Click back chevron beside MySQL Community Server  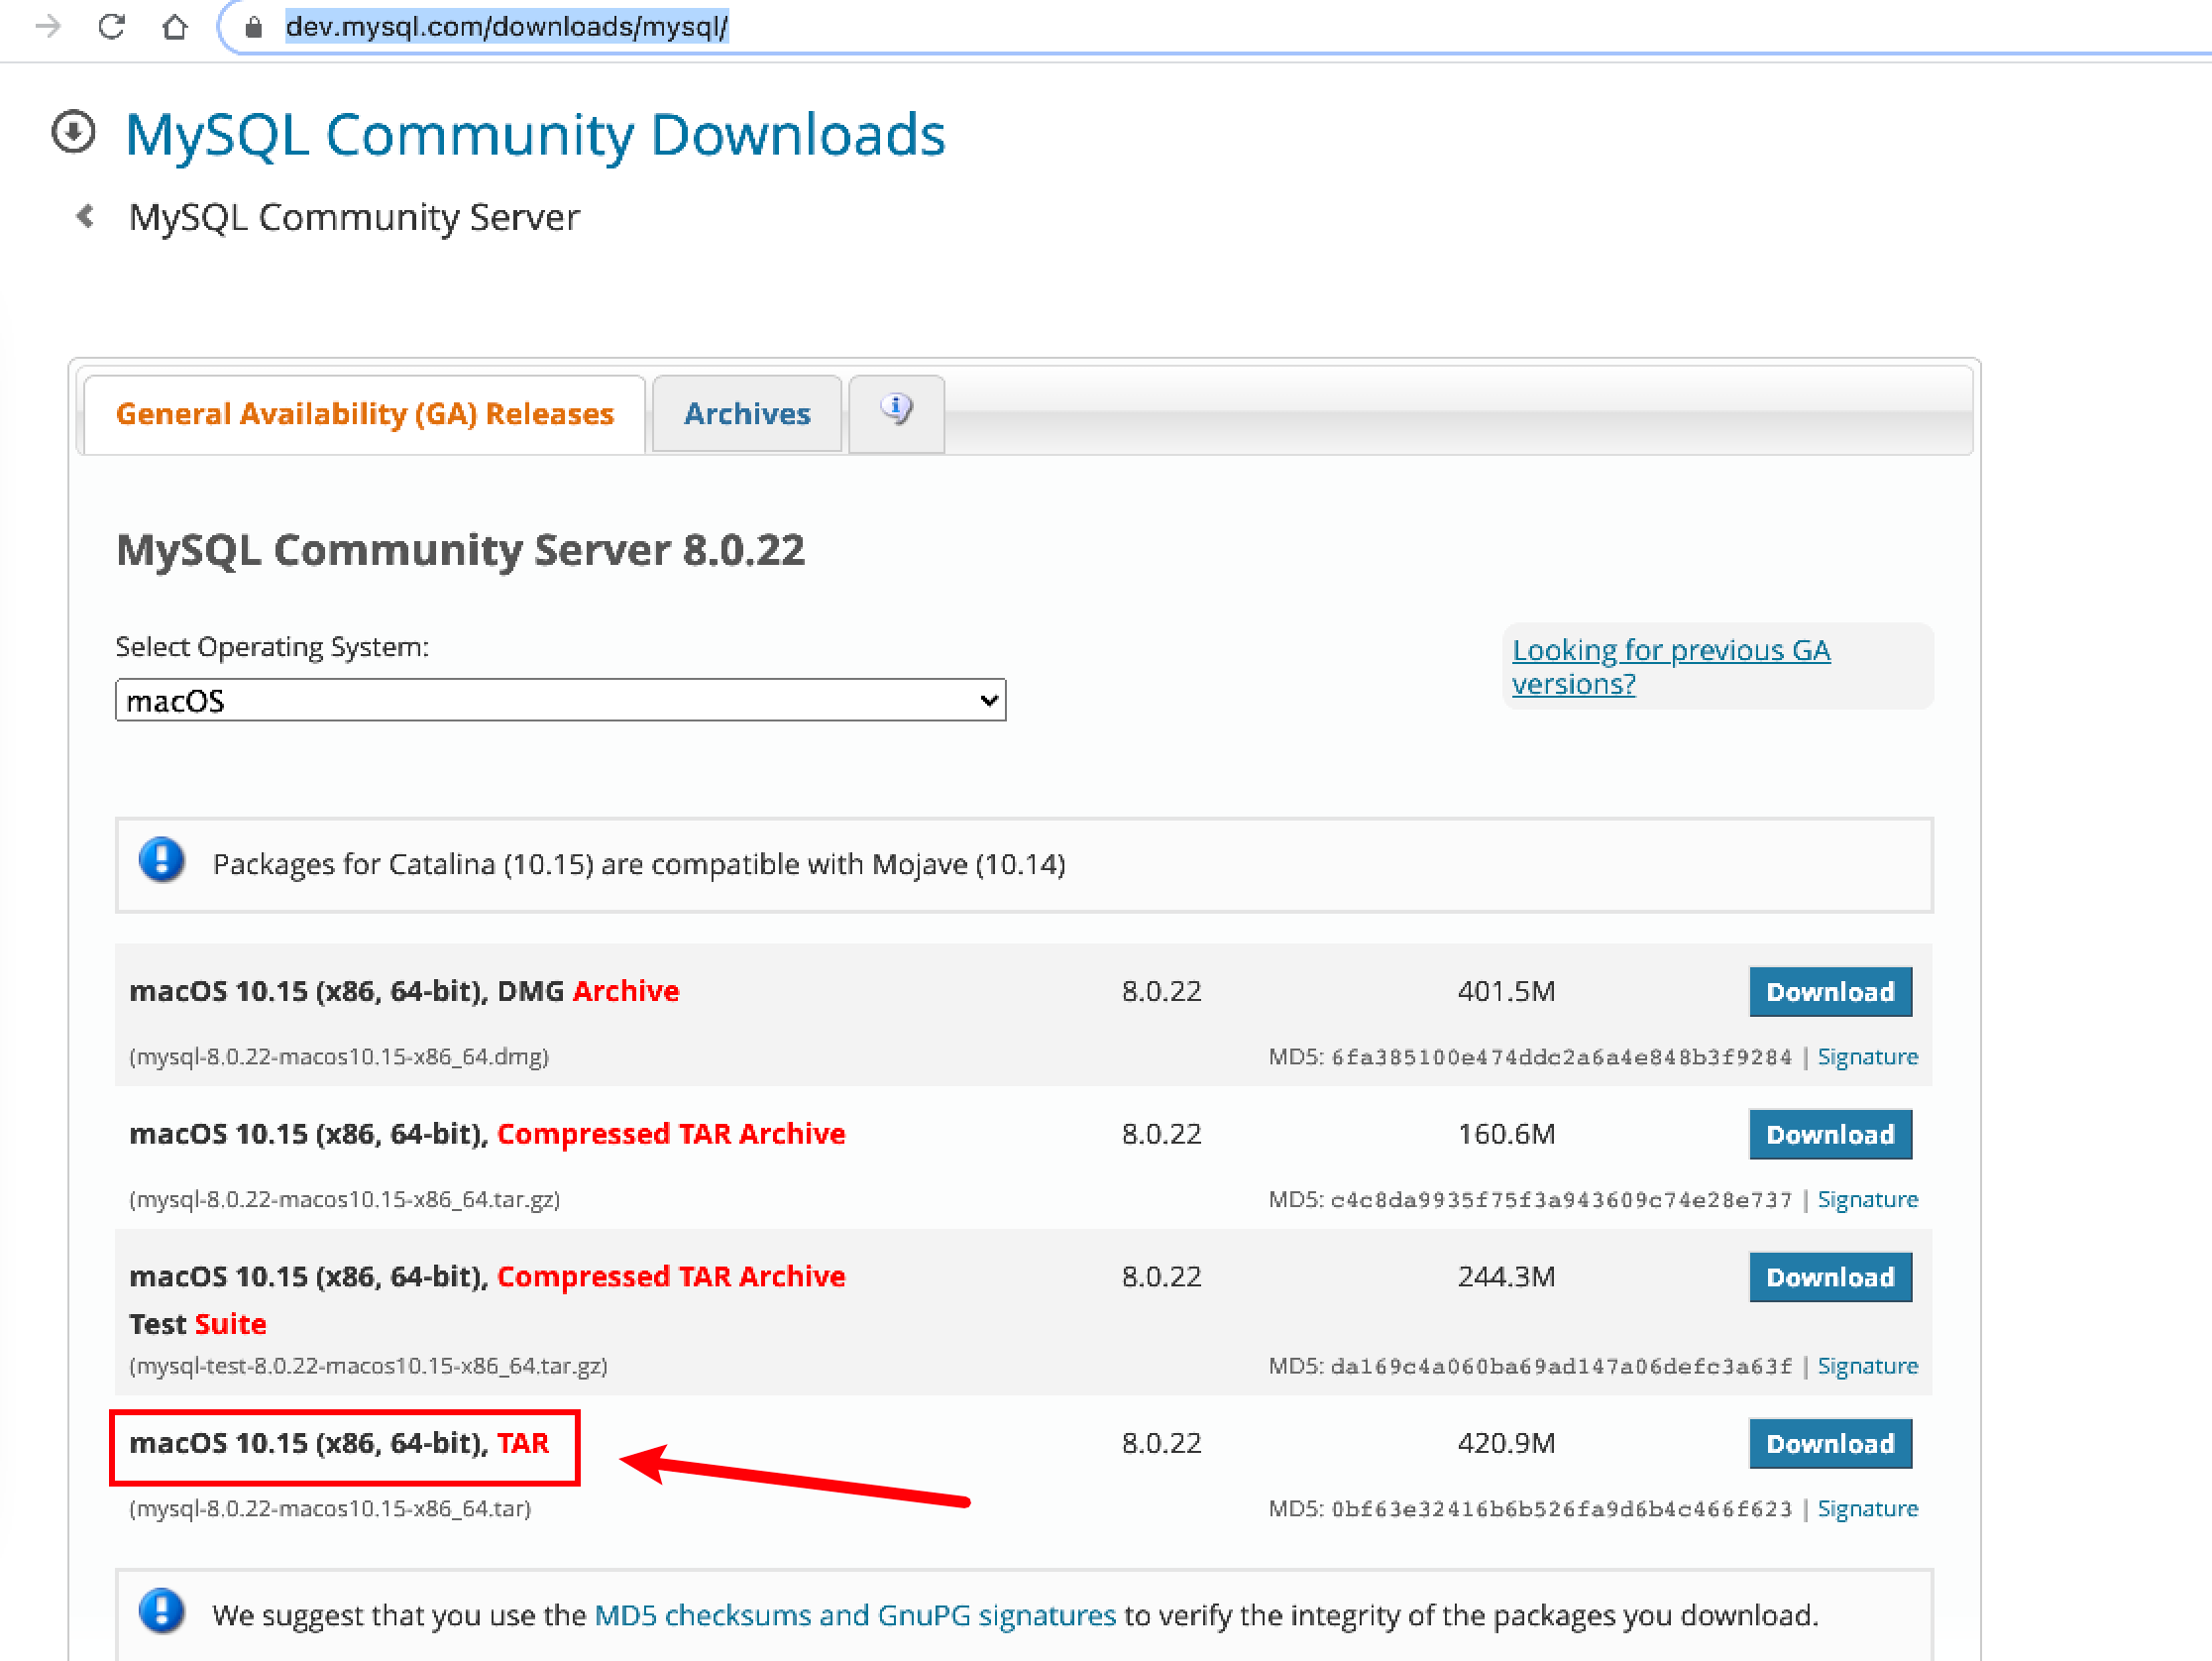coord(86,216)
